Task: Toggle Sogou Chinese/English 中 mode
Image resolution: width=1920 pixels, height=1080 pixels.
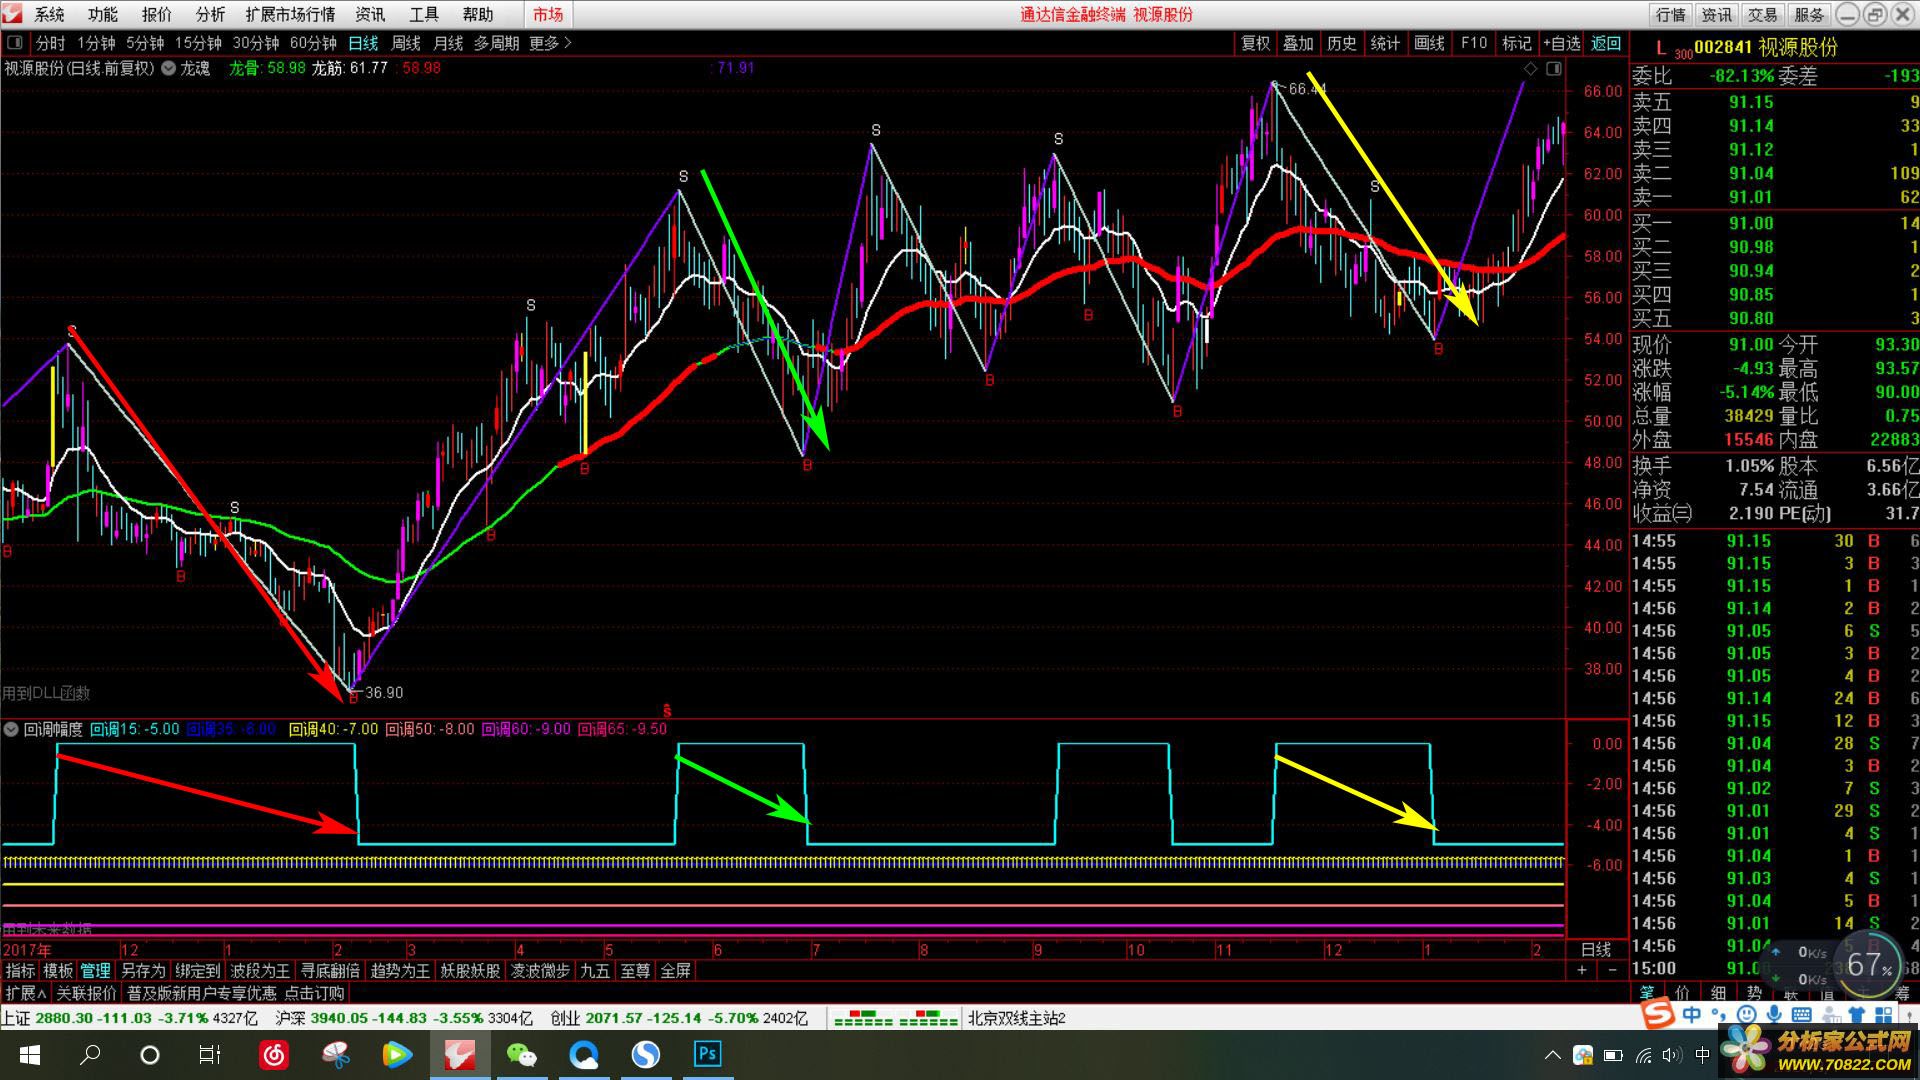Action: pos(1692,1015)
